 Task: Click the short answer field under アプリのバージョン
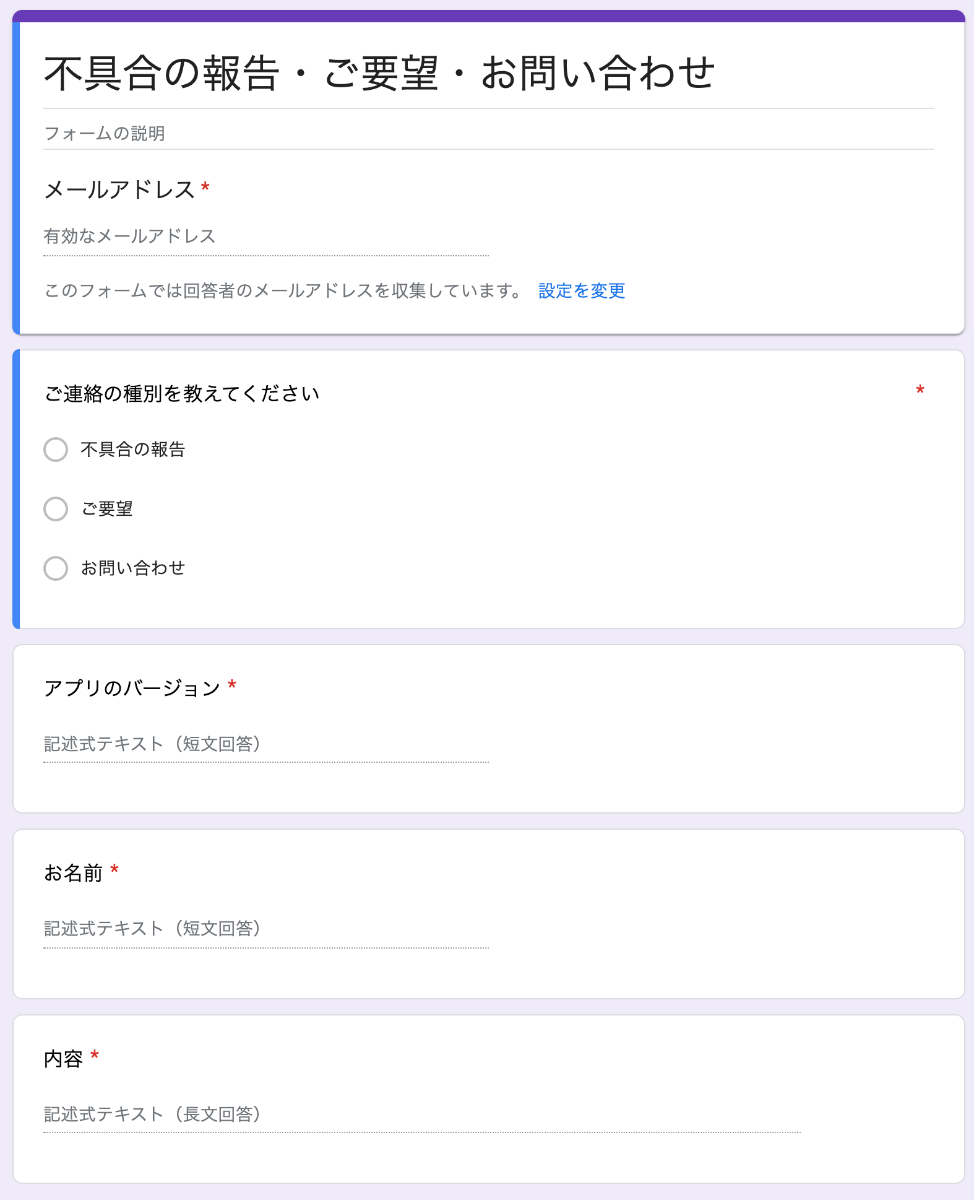(266, 745)
